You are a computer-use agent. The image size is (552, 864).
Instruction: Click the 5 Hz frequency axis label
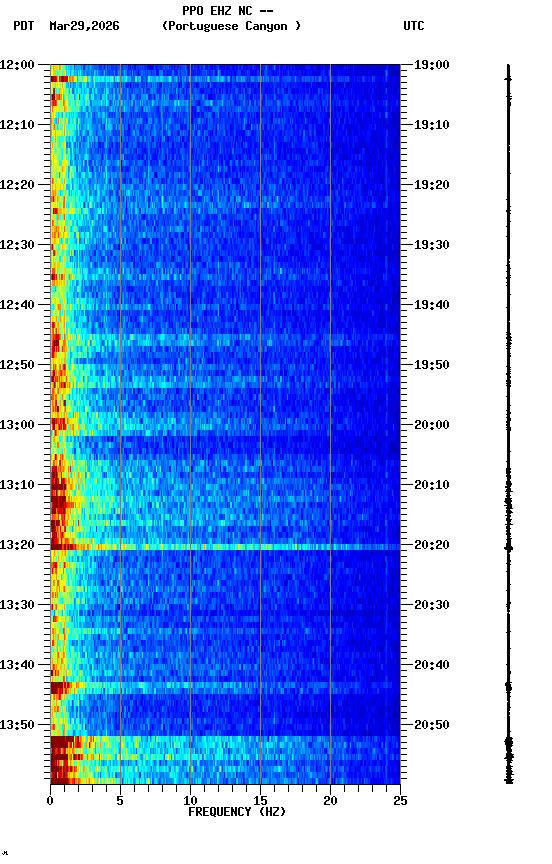pyautogui.click(x=120, y=801)
